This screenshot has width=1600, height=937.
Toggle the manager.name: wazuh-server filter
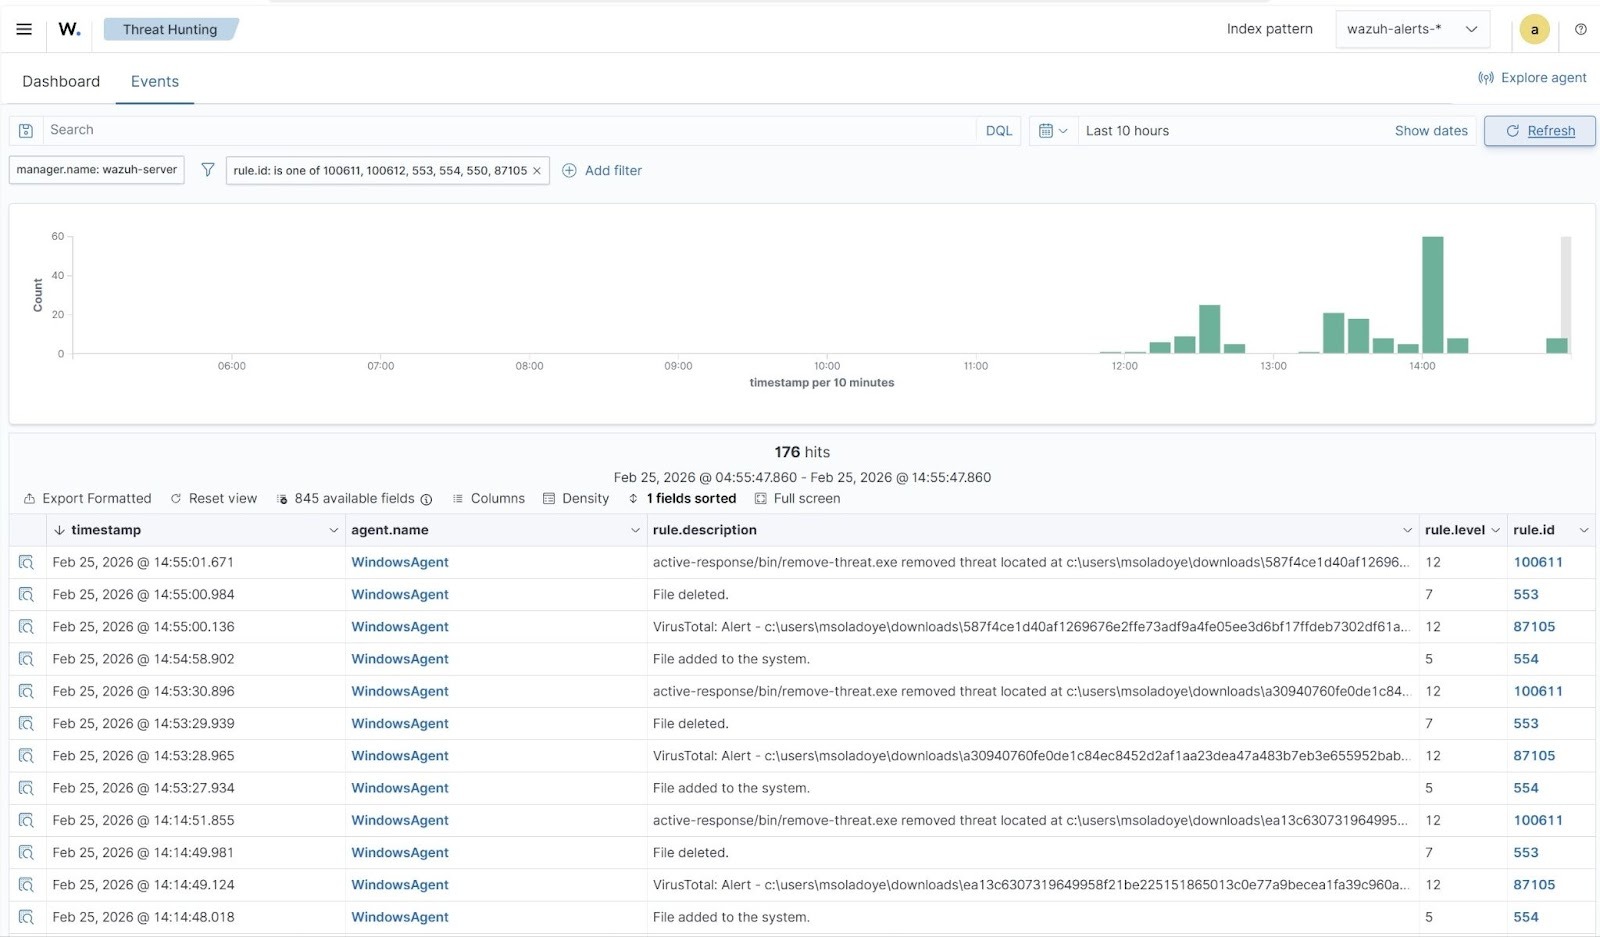pos(96,170)
